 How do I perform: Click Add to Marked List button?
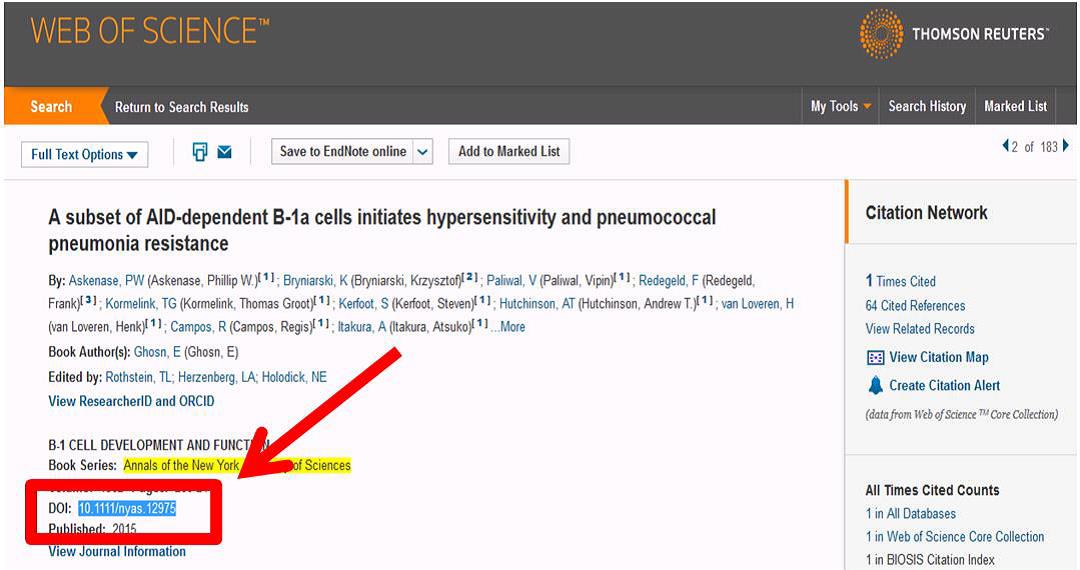tap(509, 151)
